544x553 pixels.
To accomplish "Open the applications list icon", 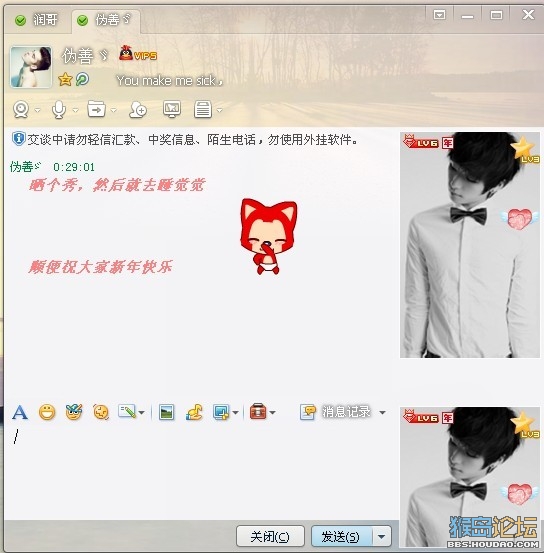I will [x=203, y=109].
